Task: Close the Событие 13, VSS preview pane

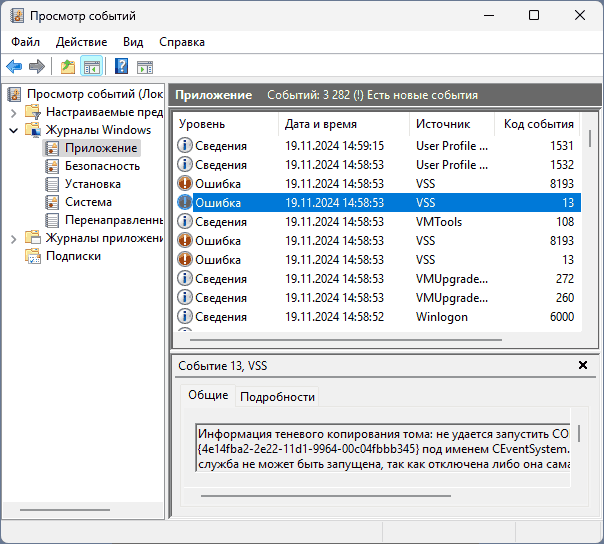Action: [x=583, y=365]
